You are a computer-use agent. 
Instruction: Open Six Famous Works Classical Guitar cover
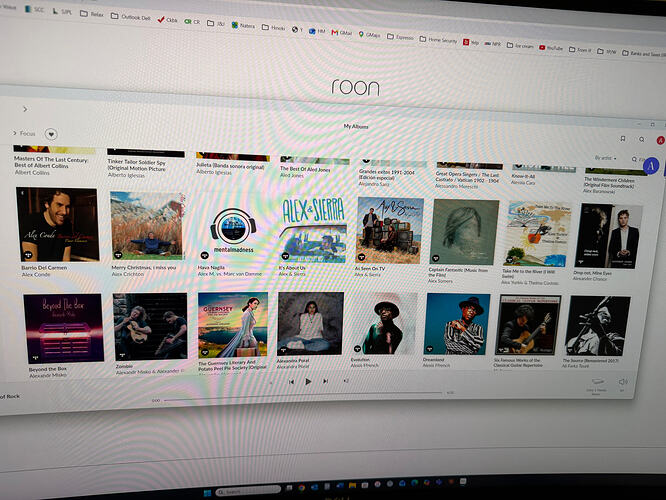(x=527, y=325)
